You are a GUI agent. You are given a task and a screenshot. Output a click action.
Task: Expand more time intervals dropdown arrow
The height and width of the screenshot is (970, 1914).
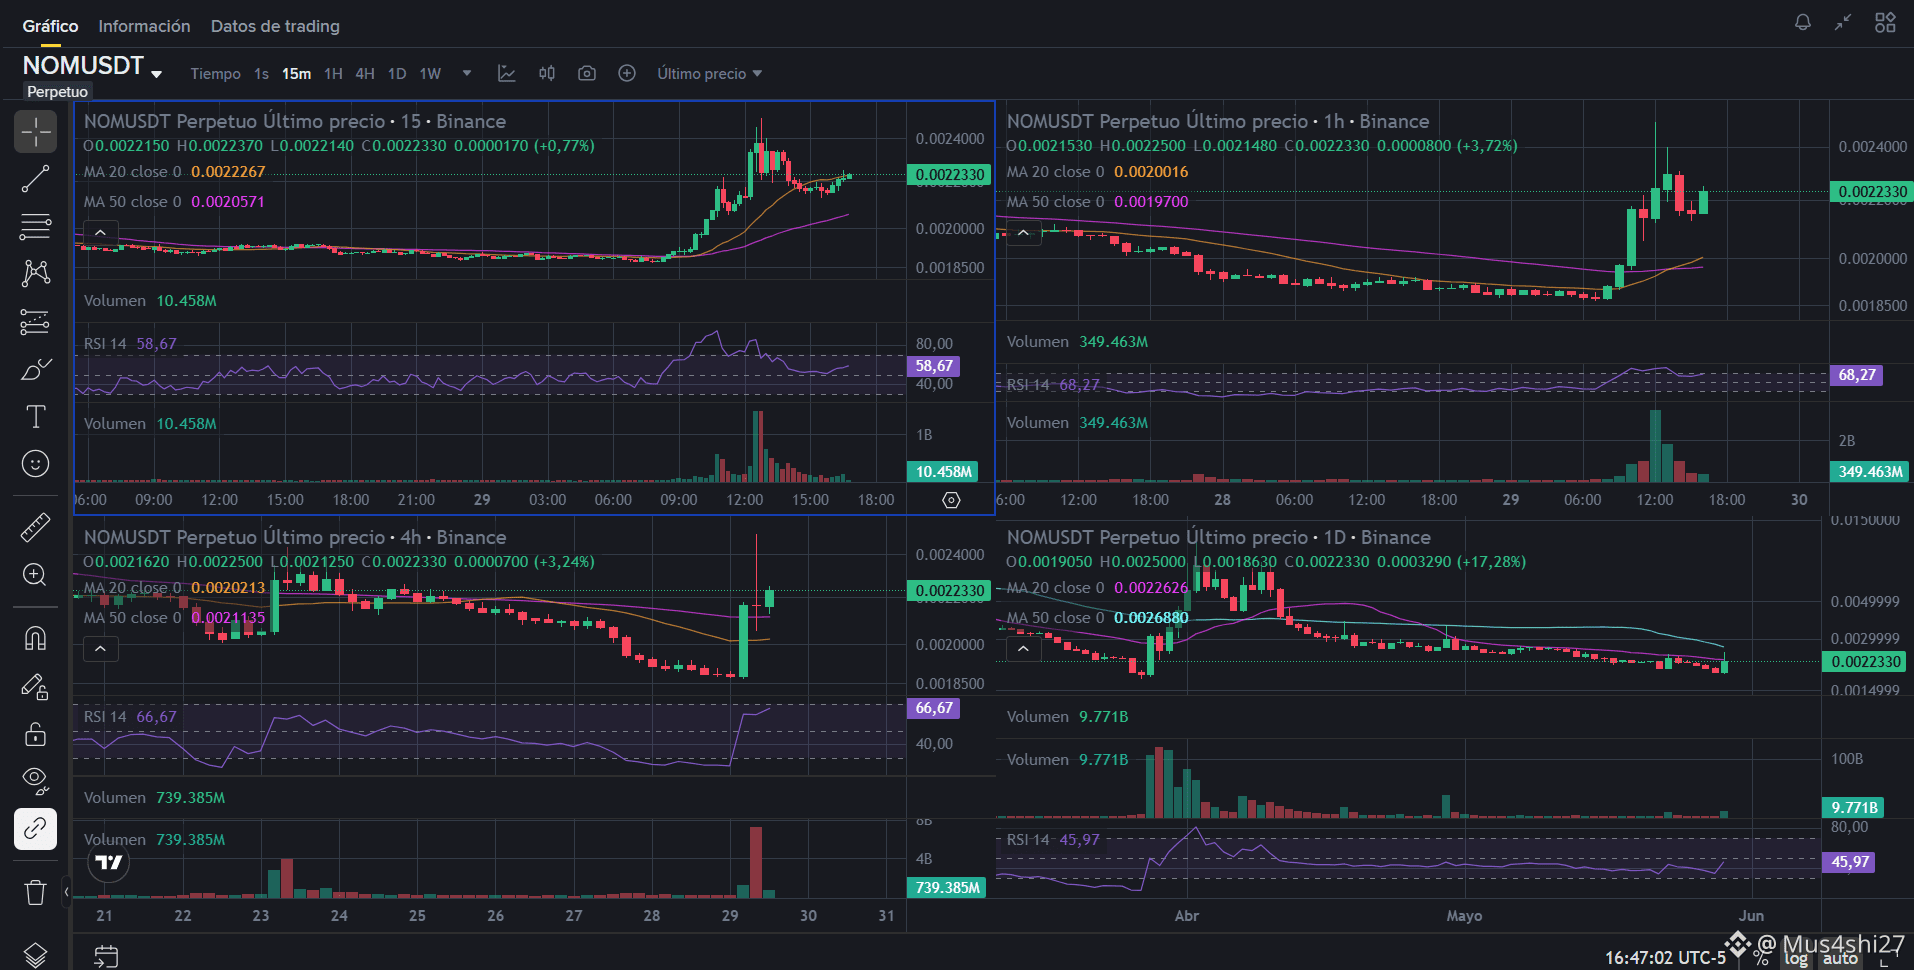tap(466, 73)
